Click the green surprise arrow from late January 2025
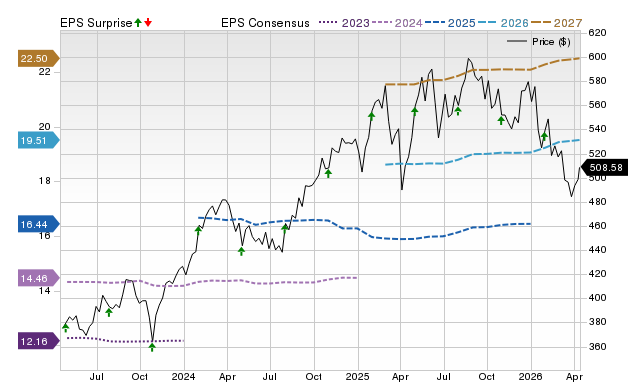Viewport: 640px width, 382px height. click(371, 116)
